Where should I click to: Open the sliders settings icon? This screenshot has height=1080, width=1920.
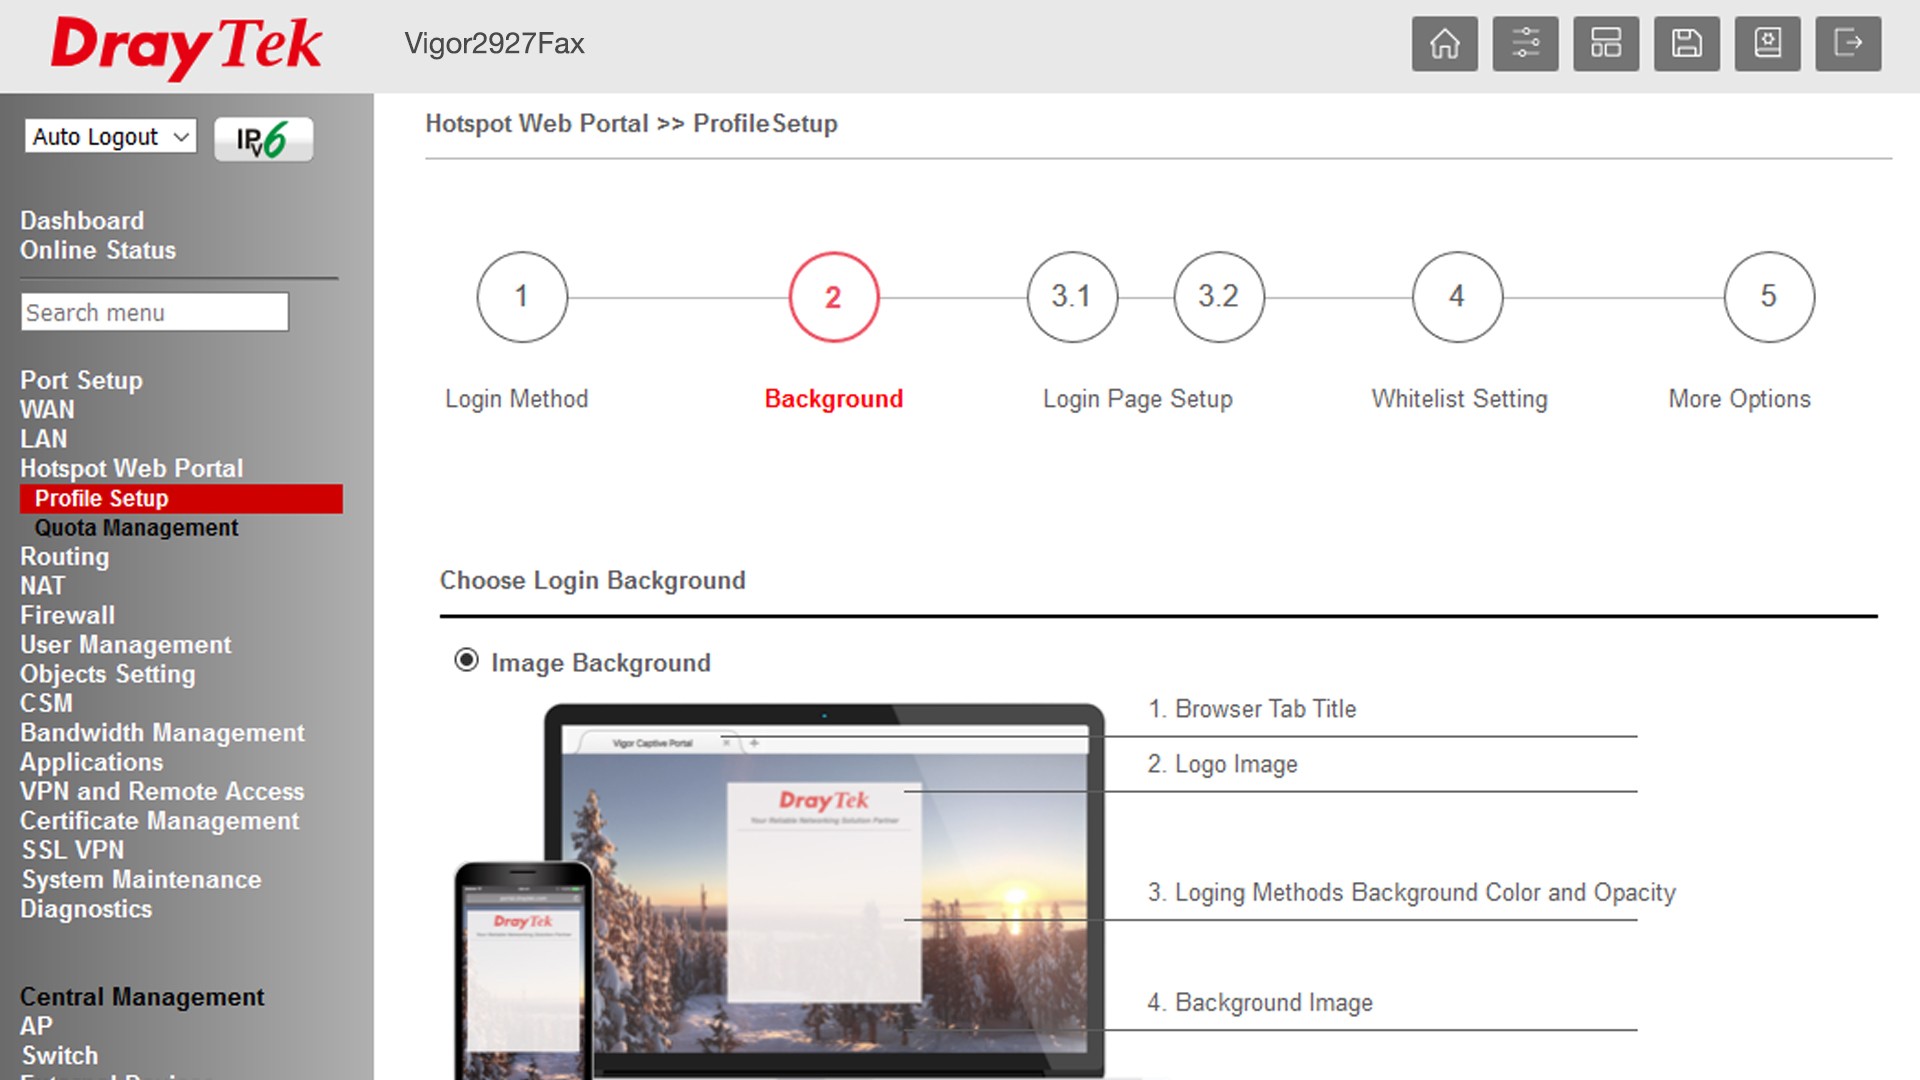(1525, 44)
